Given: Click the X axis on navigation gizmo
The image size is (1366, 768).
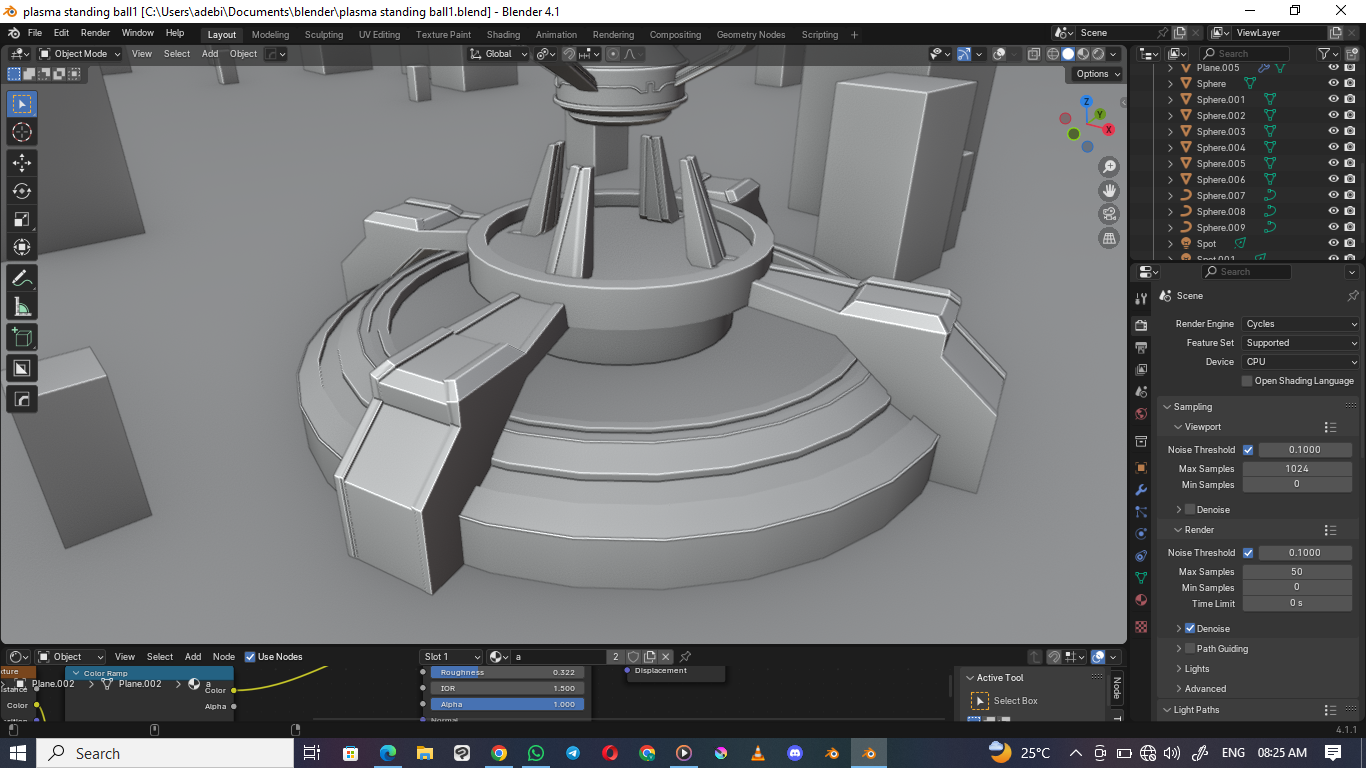Looking at the screenshot, I should 1108,130.
